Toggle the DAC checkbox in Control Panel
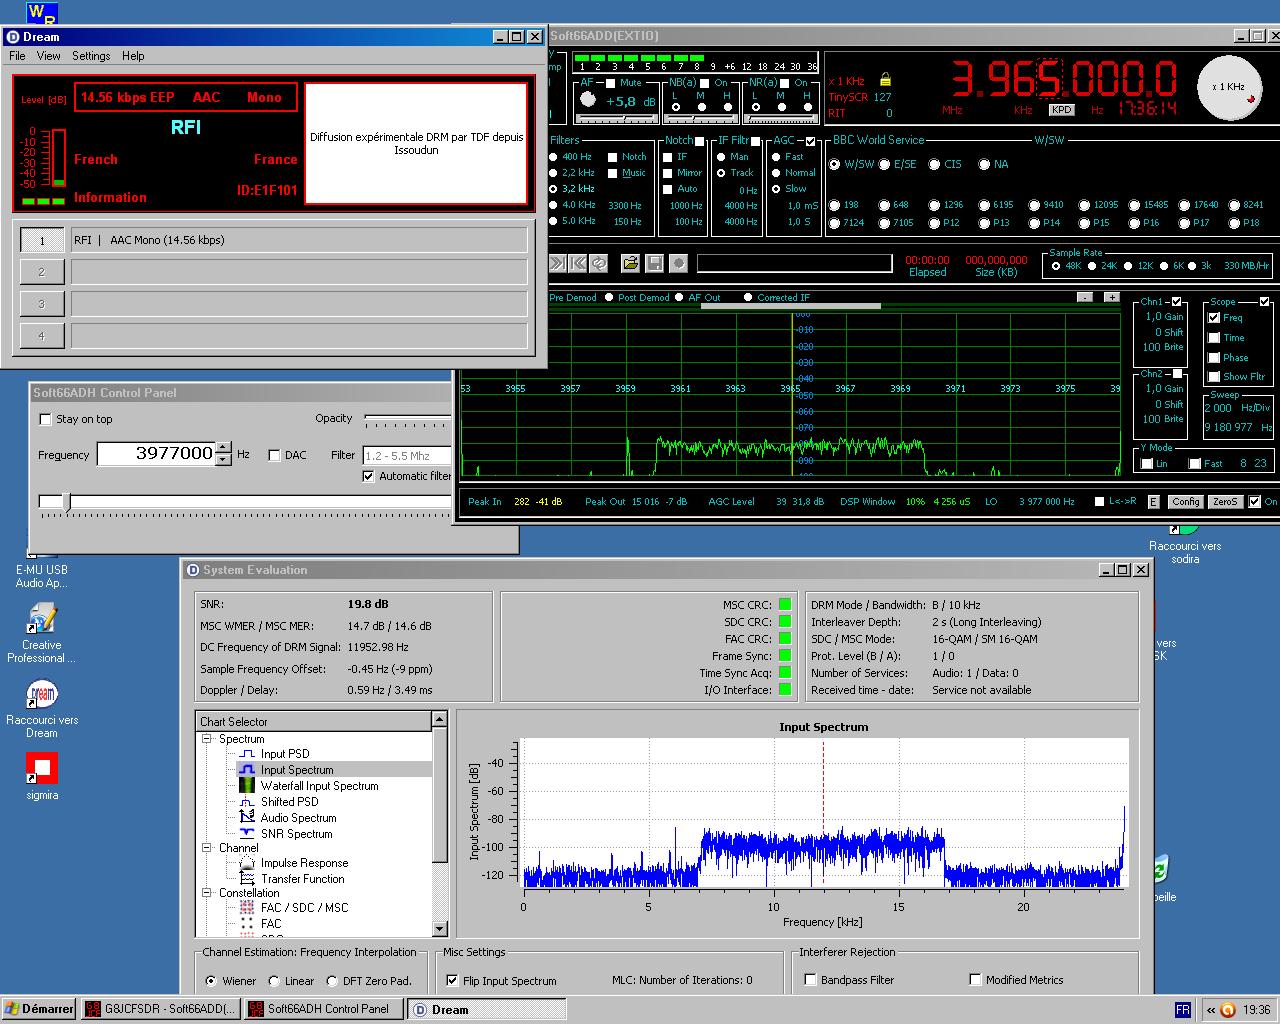The height and width of the screenshot is (1024, 1280). coord(274,455)
